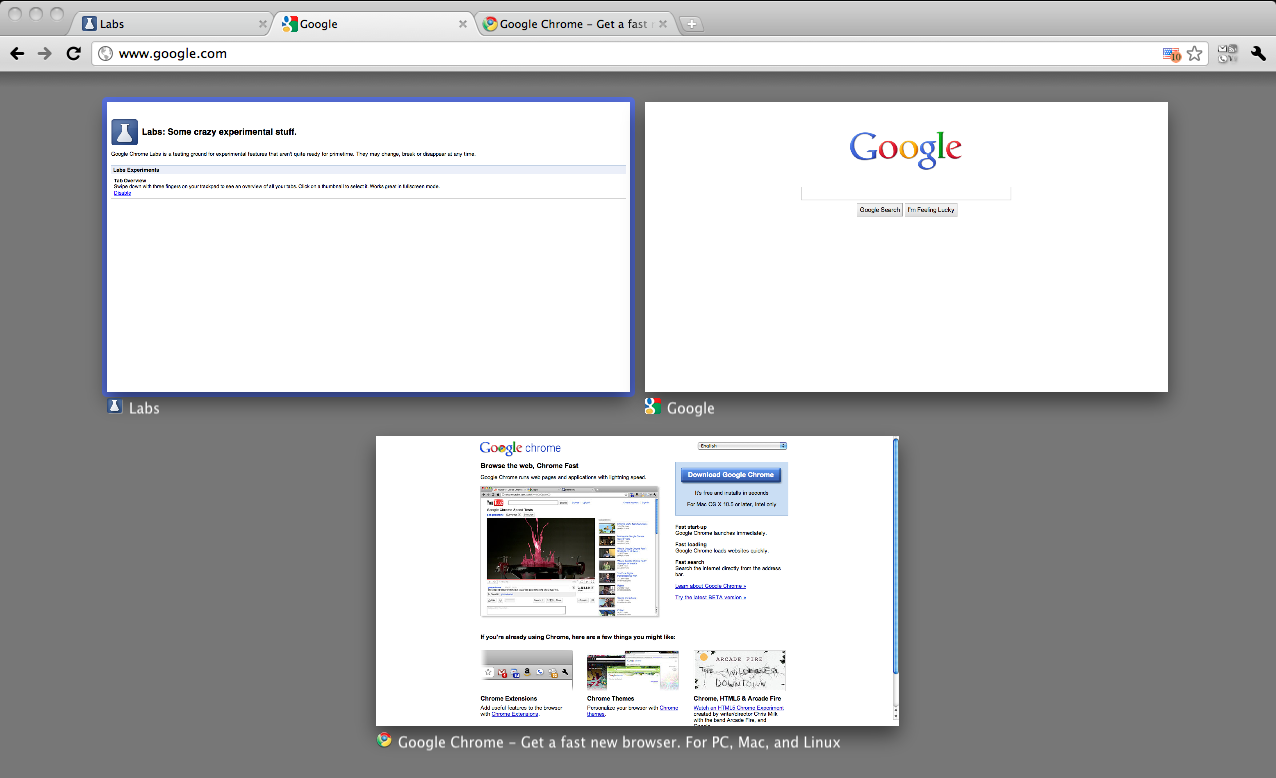Screen dimensions: 1276x778
Task: Open the Google homepage thumbnail
Action: (x=906, y=247)
